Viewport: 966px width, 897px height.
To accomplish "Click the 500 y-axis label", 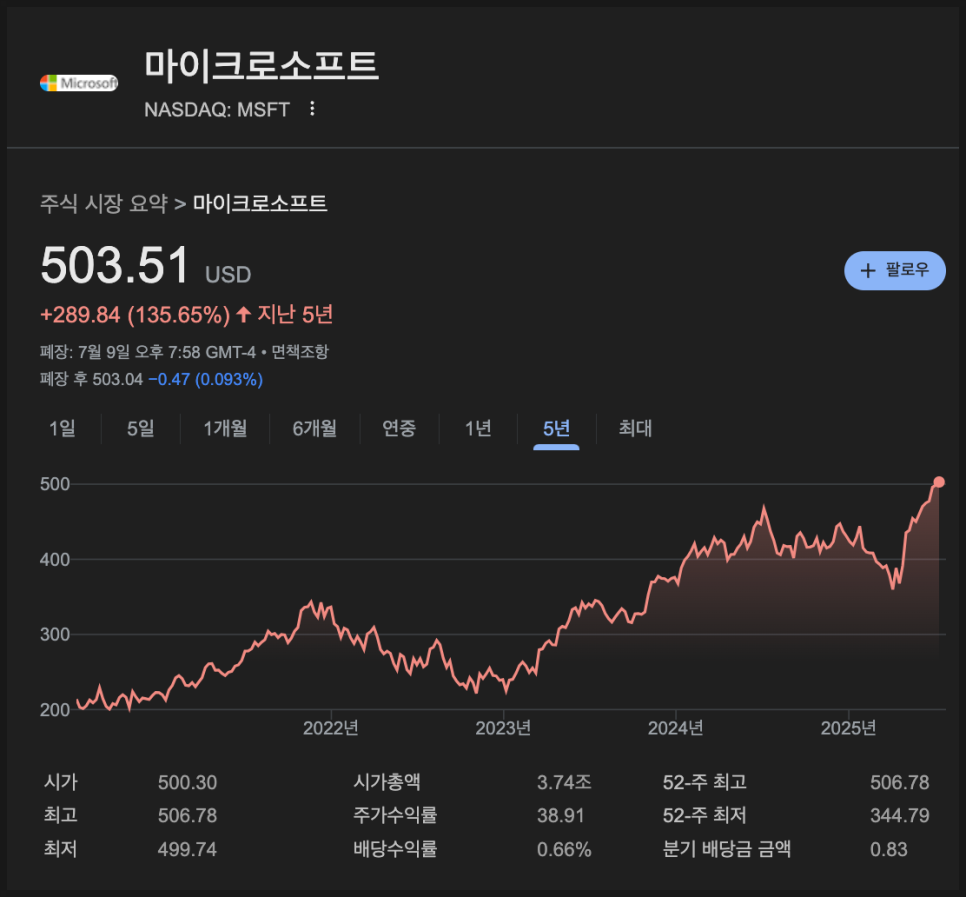I will [x=55, y=484].
